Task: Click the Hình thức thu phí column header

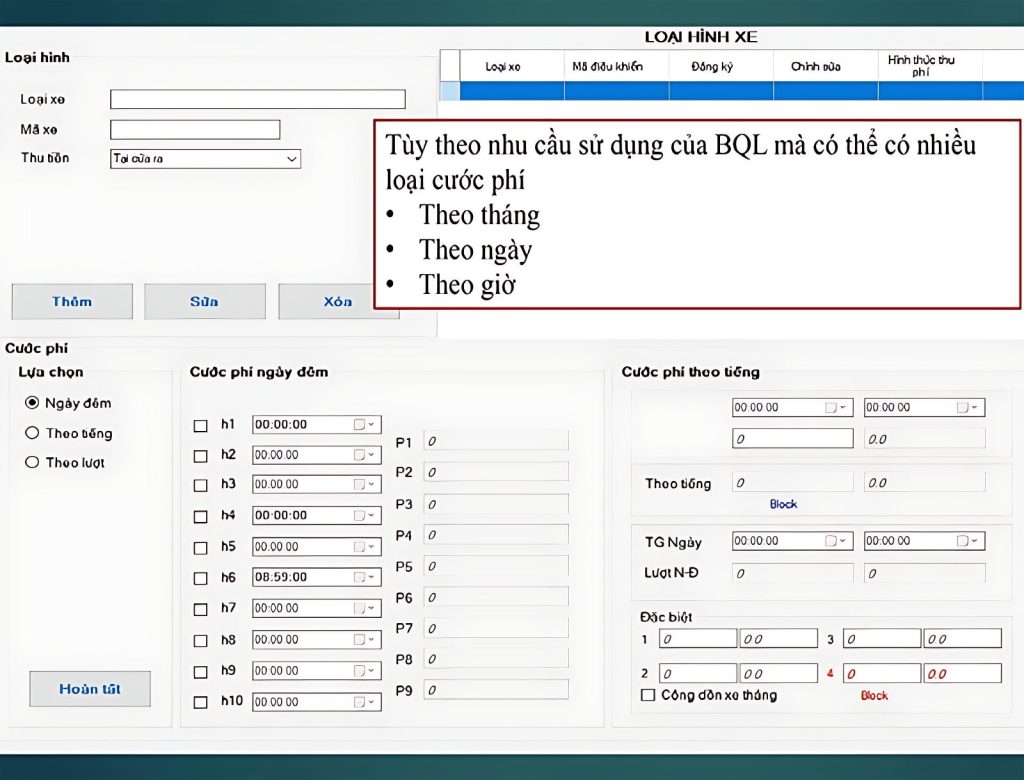Action: pyautogui.click(x=921, y=66)
